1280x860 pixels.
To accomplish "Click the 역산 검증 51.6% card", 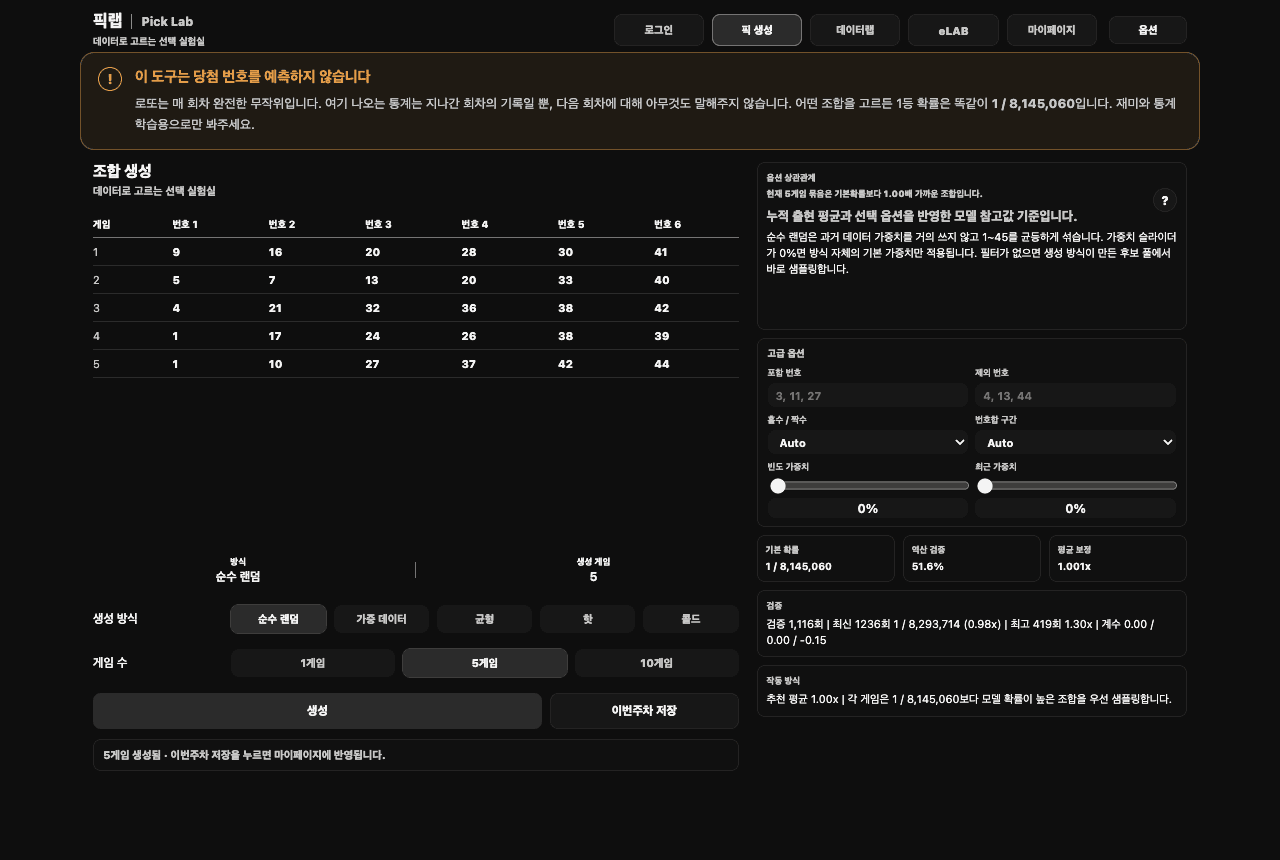I will 972,558.
